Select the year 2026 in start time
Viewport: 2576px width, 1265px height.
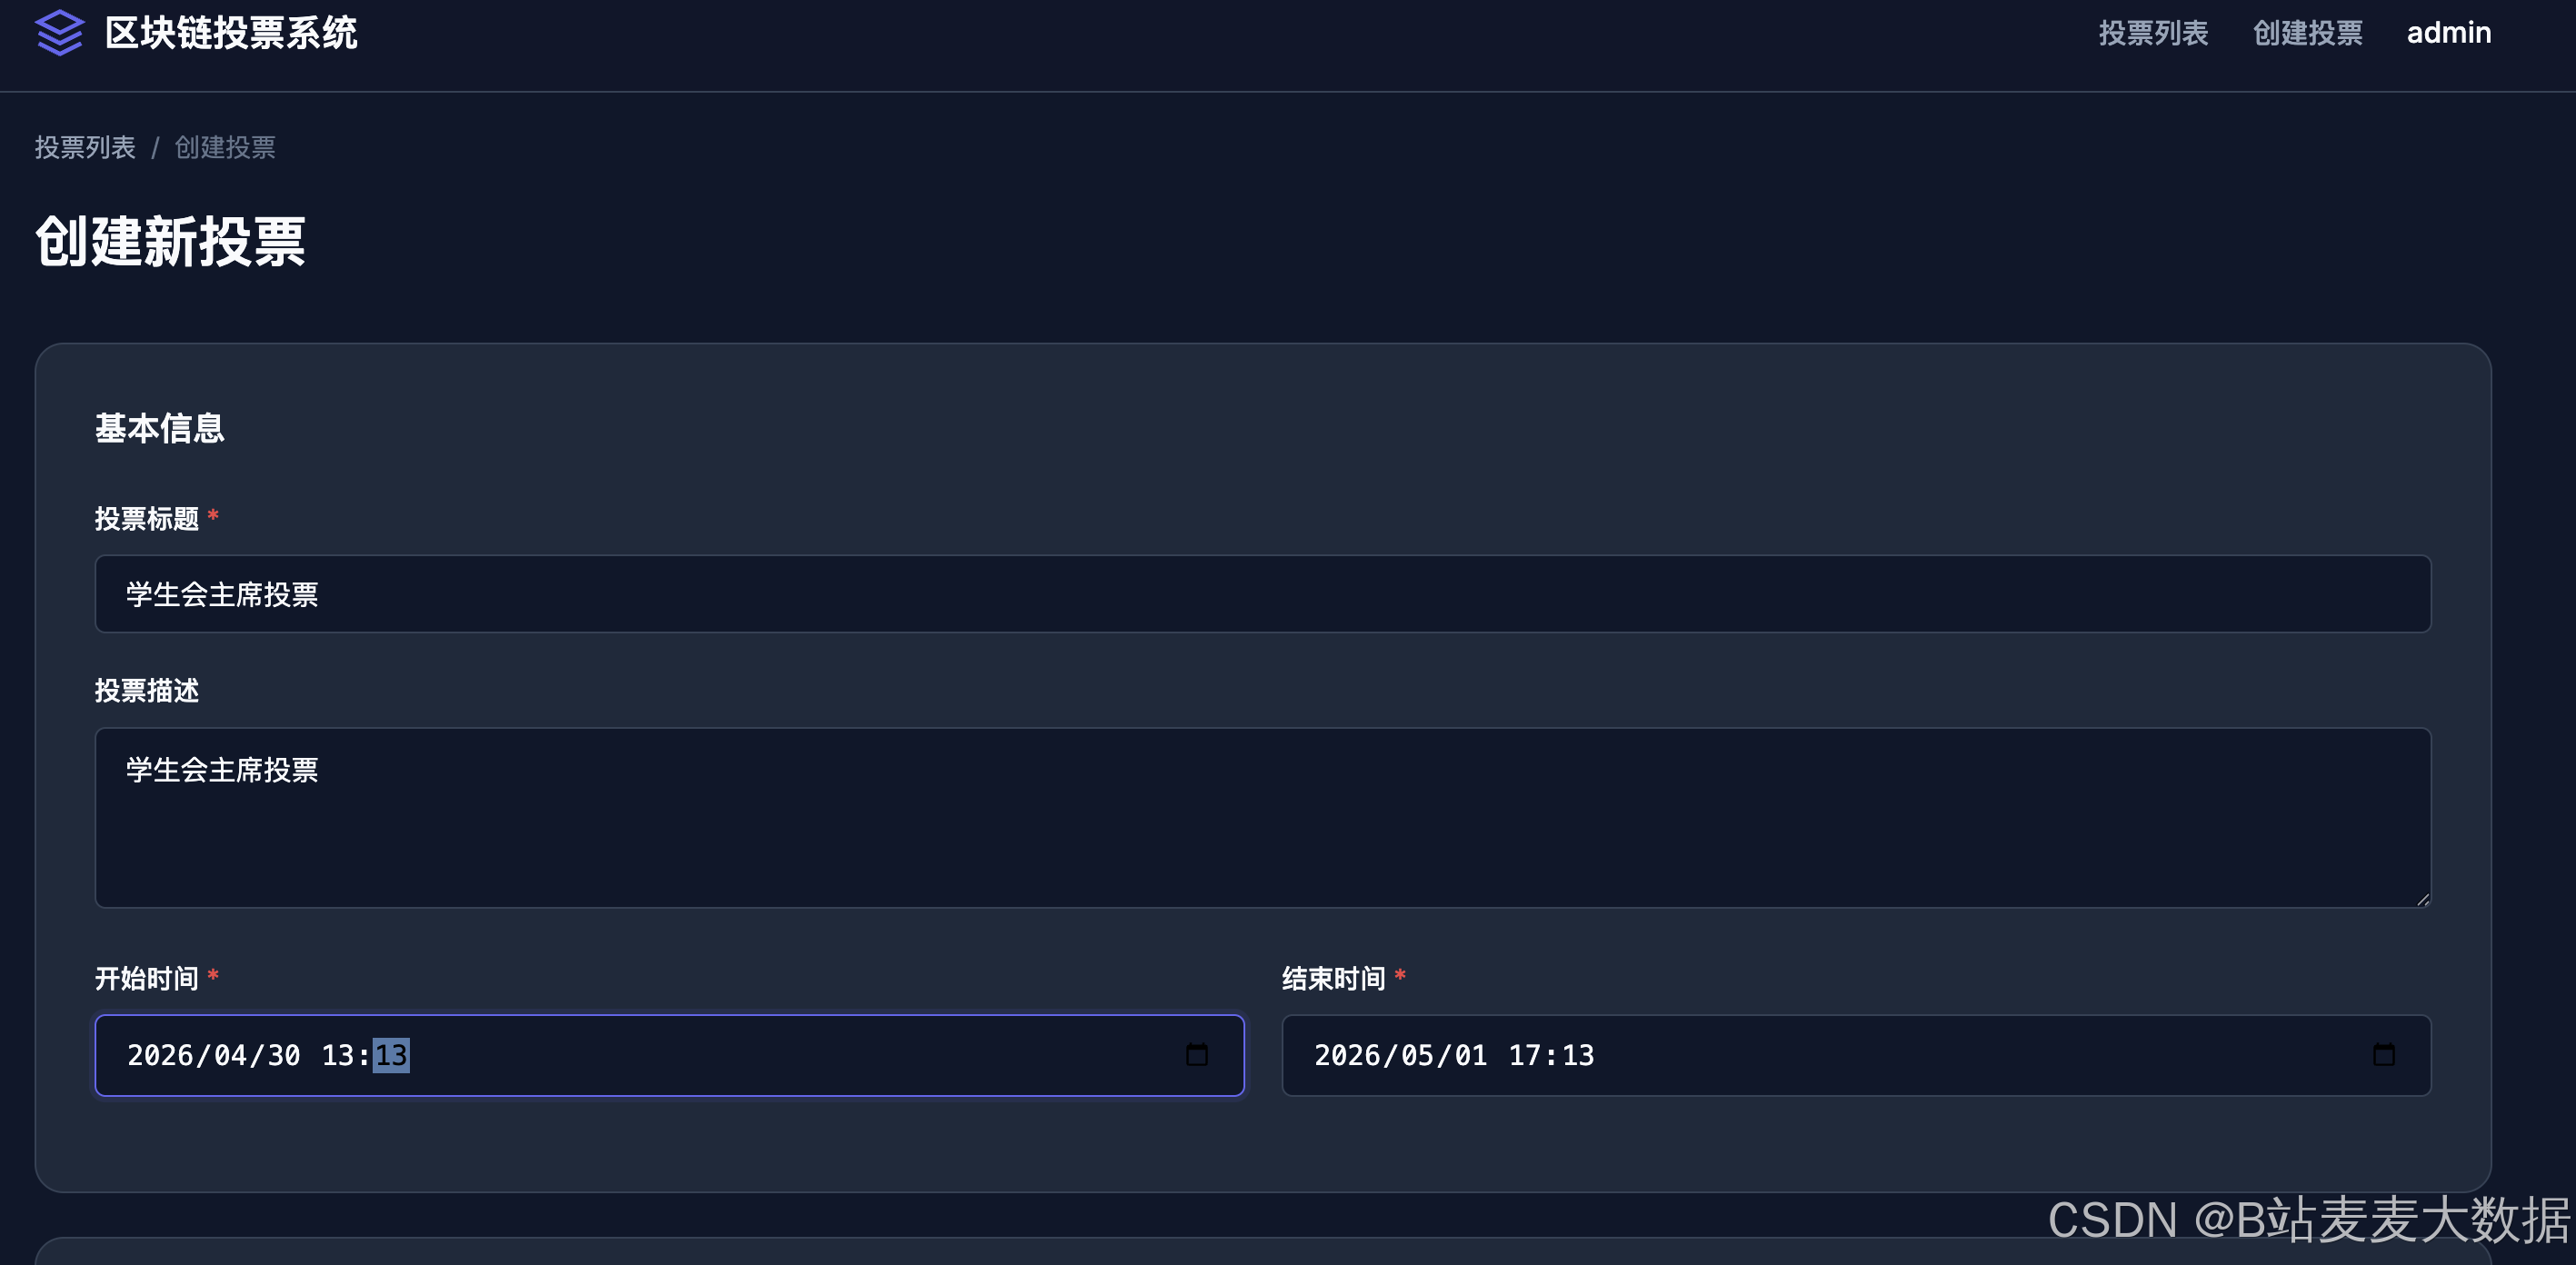pyautogui.click(x=160, y=1056)
